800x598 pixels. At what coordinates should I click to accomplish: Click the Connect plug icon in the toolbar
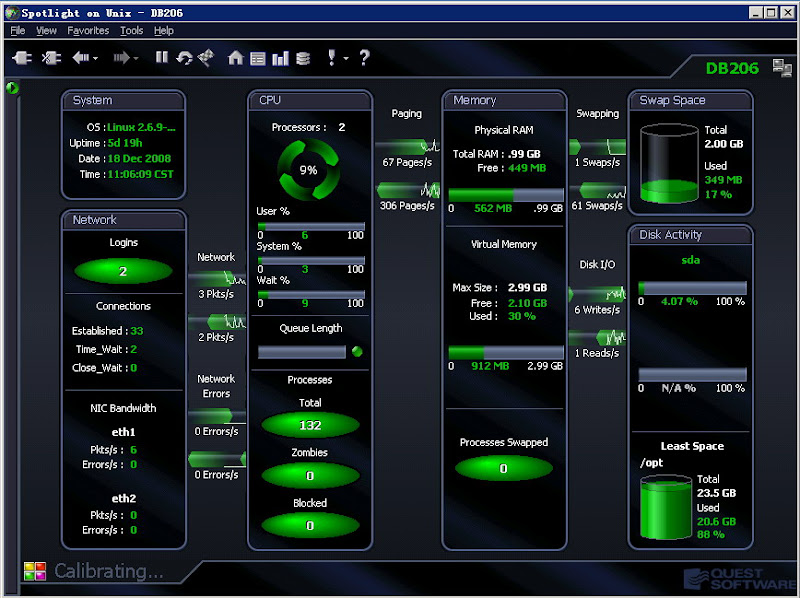pyautogui.click(x=22, y=58)
